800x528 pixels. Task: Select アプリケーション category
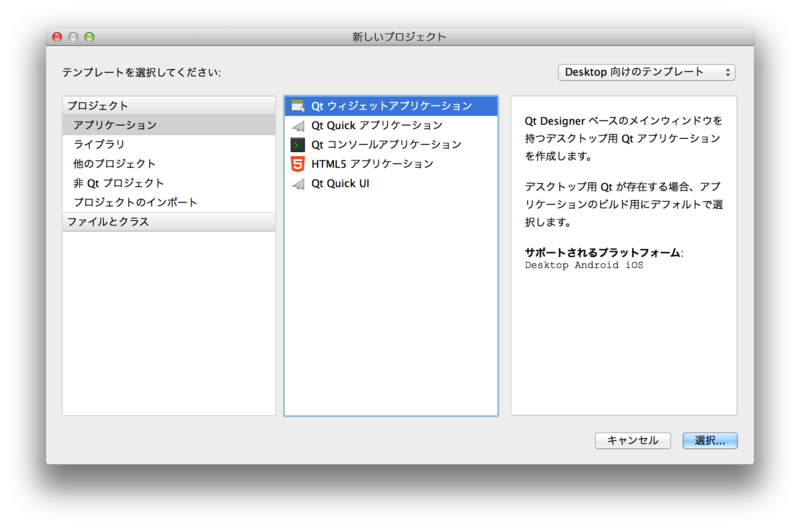pyautogui.click(x=169, y=125)
